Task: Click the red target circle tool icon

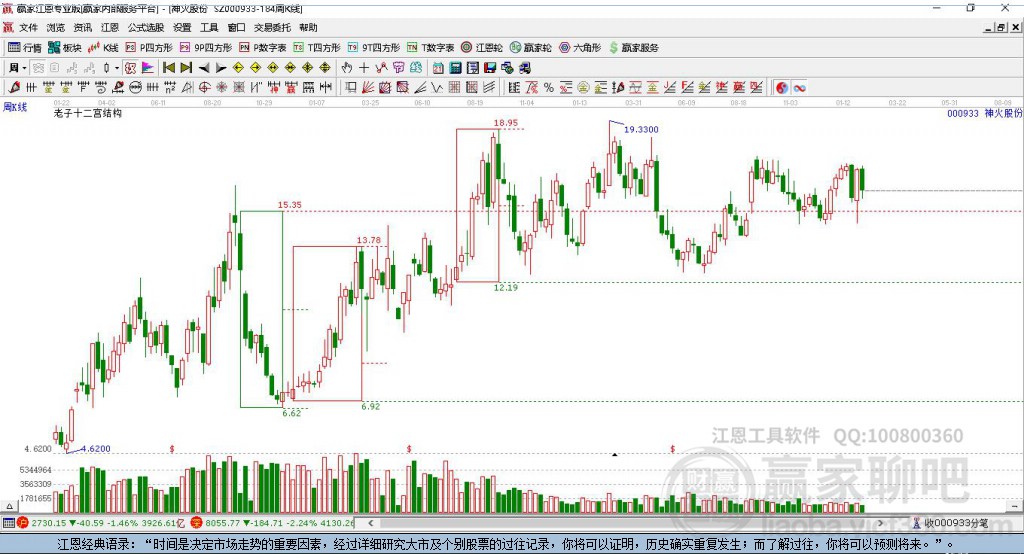Action: pos(204,88)
